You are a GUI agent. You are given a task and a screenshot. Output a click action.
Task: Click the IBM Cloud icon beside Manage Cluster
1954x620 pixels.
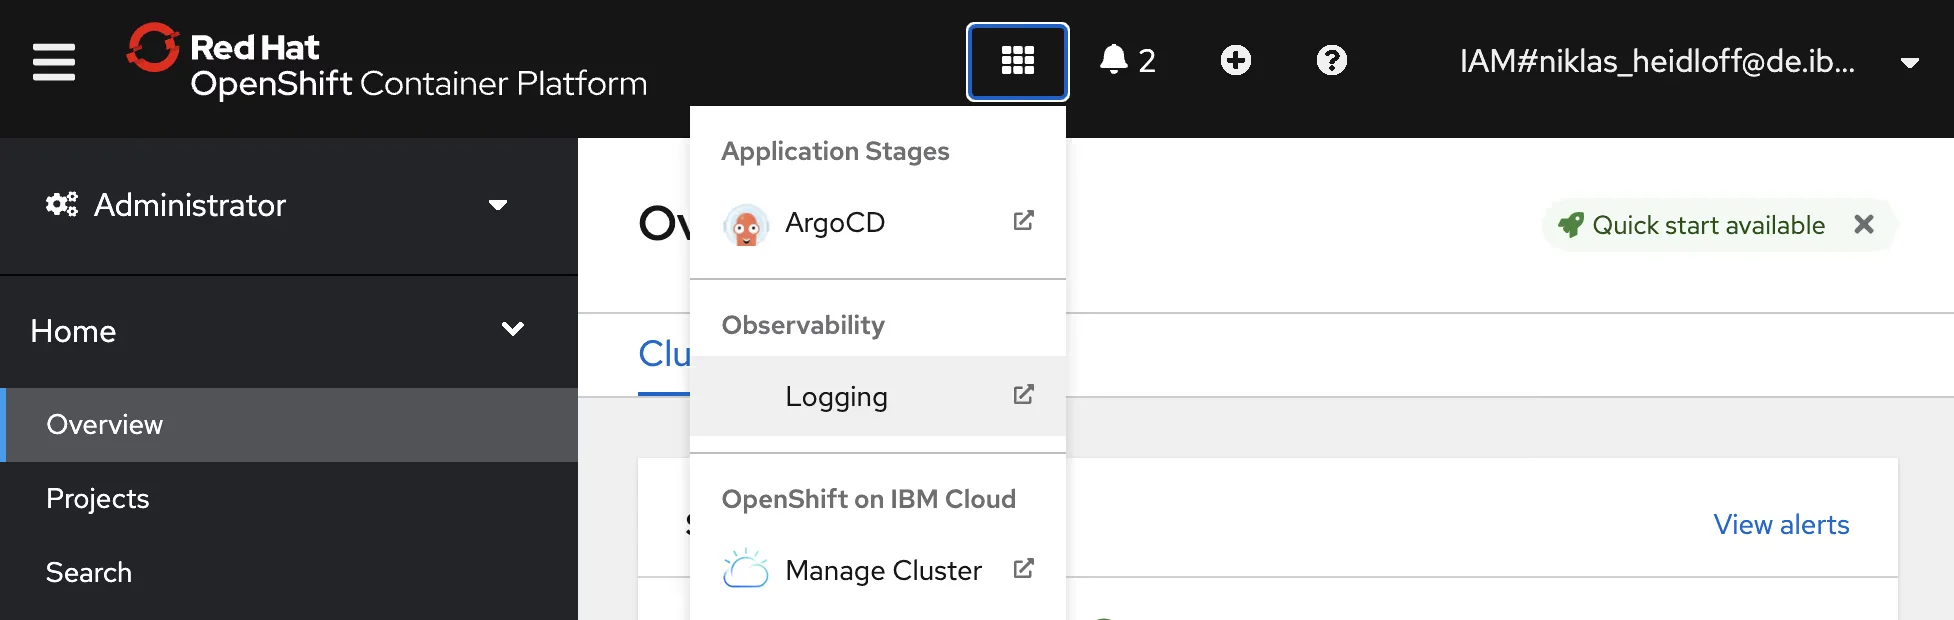[745, 568]
